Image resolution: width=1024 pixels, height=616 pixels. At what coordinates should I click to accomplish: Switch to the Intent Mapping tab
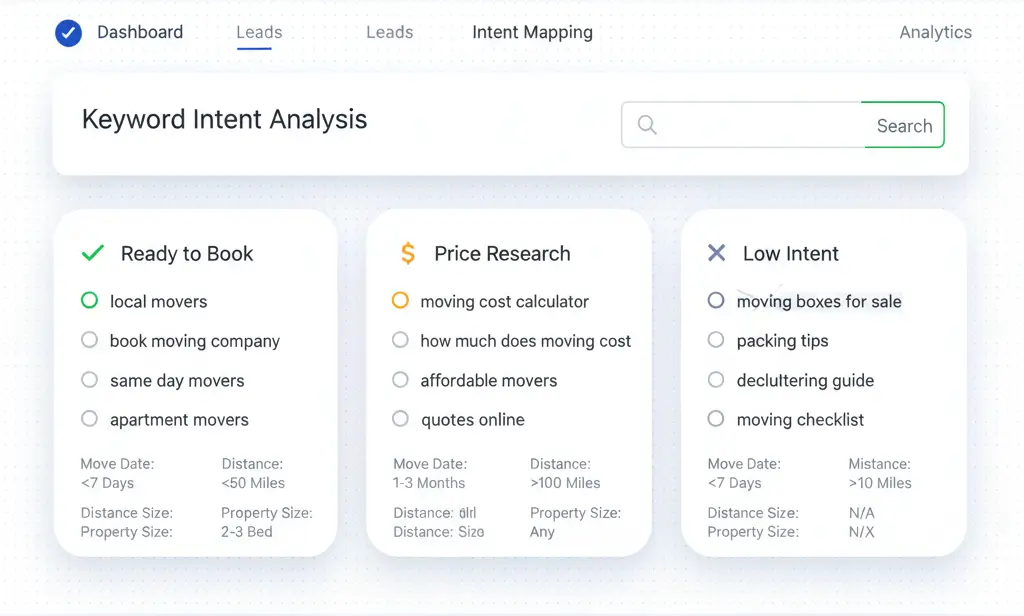click(x=532, y=33)
